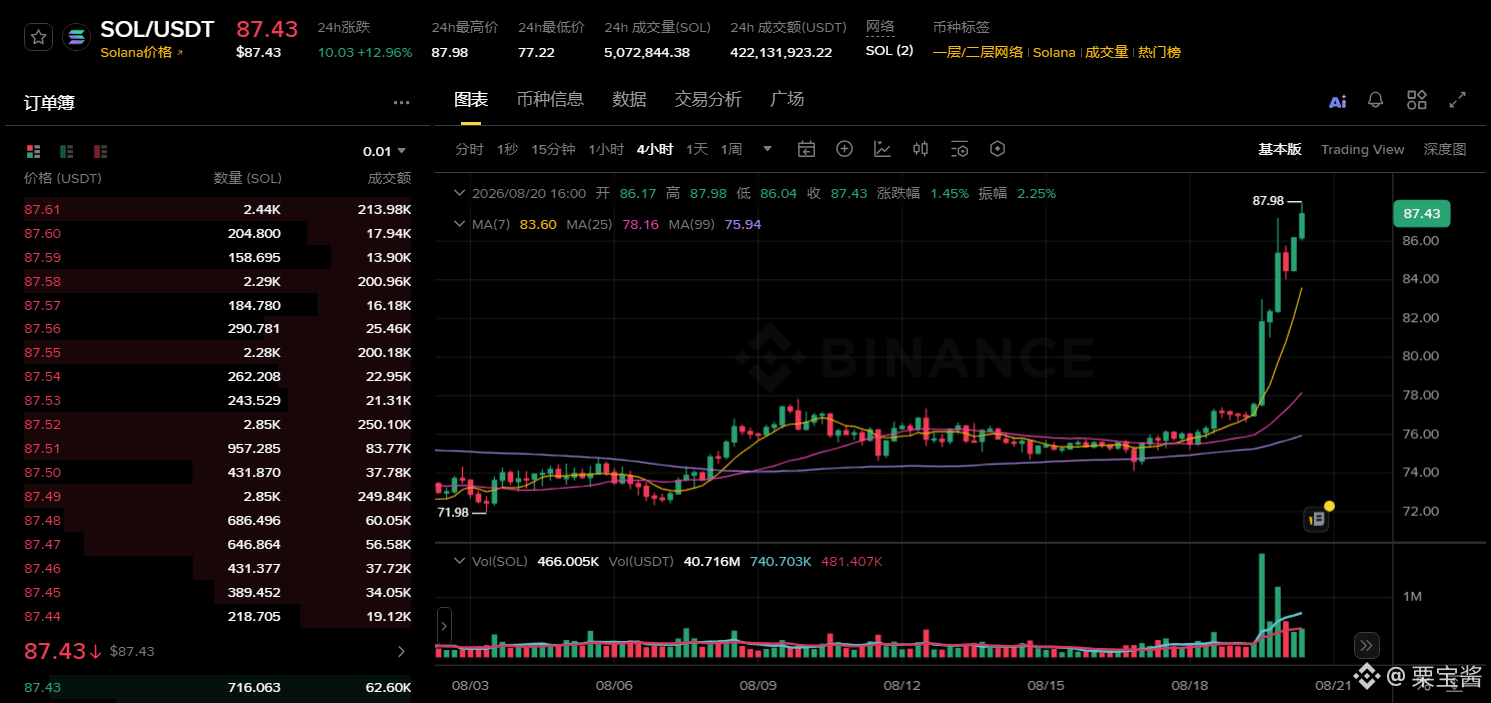Click the 网络 SOL (2) info

tap(889, 40)
